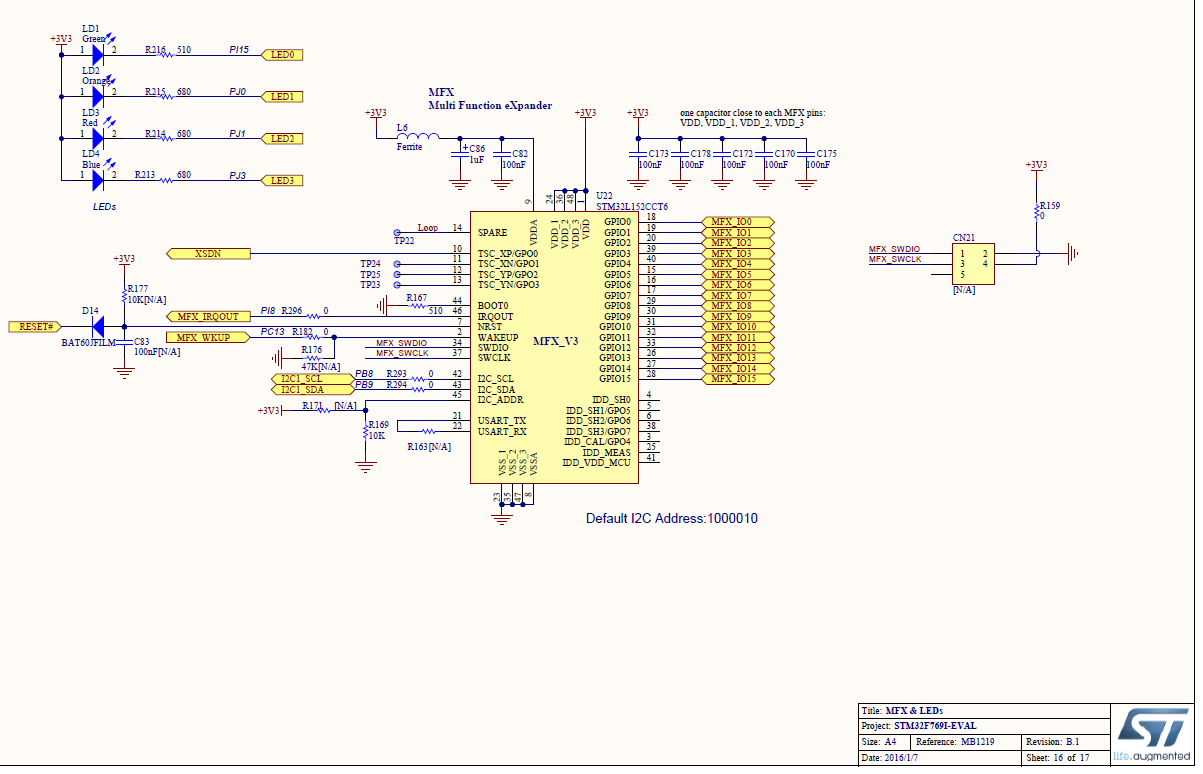The width and height of the screenshot is (1203, 774).
Task: Click the BAT60JFILM diode D14 symbol
Action: coord(98,326)
